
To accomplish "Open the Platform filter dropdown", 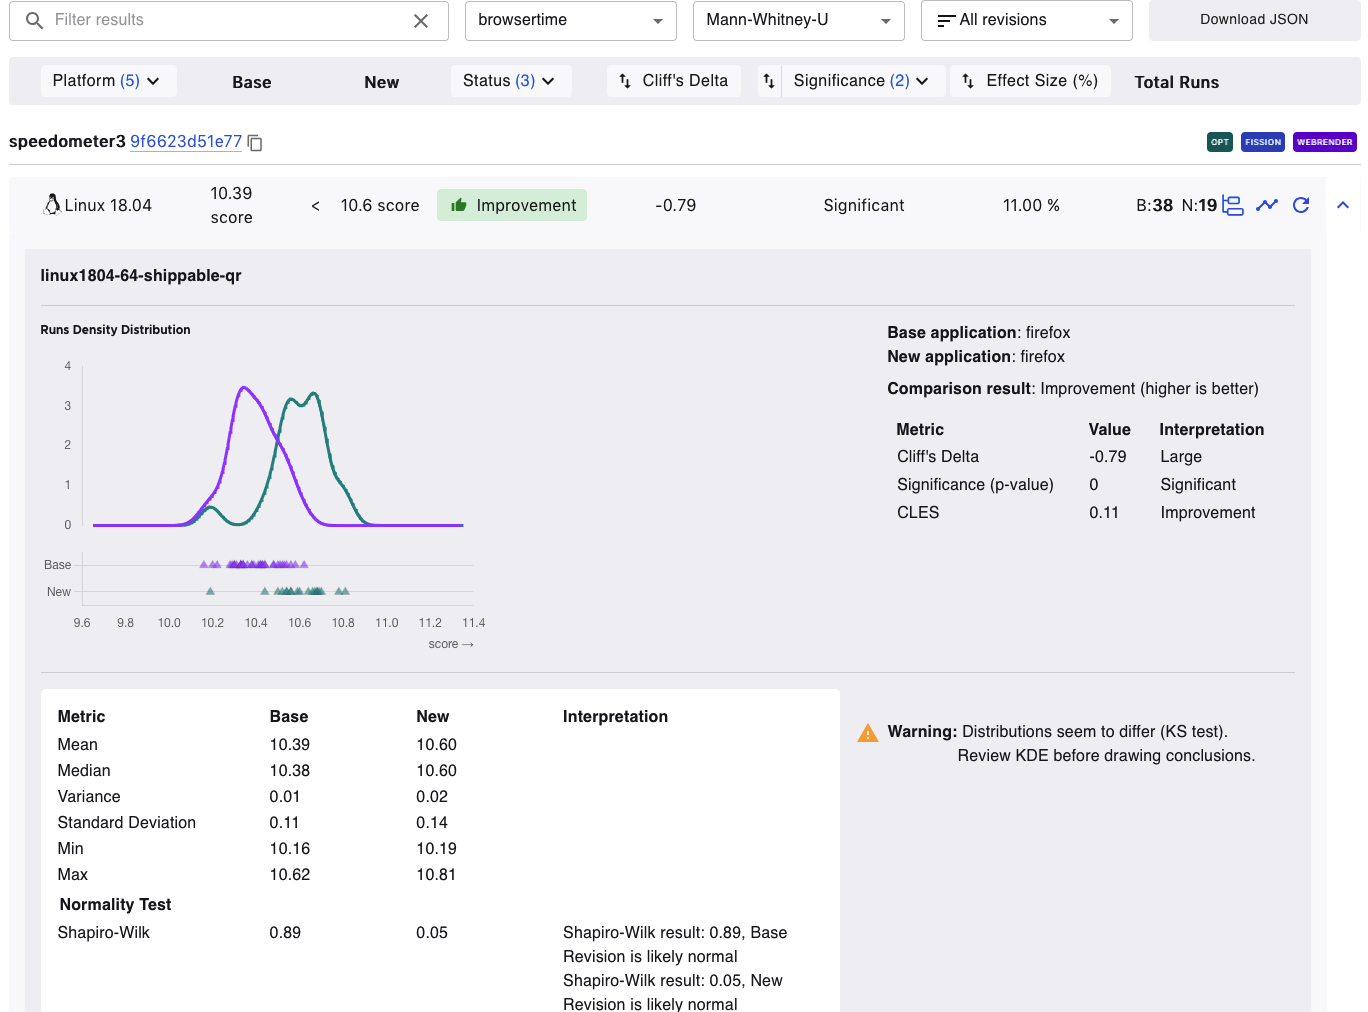I will pyautogui.click(x=108, y=81).
